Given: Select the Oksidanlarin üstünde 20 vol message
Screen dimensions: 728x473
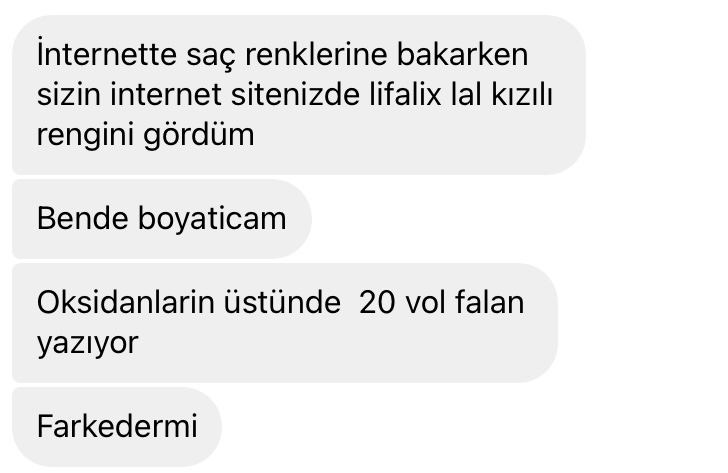Looking at the screenshot, I should click(285, 323).
